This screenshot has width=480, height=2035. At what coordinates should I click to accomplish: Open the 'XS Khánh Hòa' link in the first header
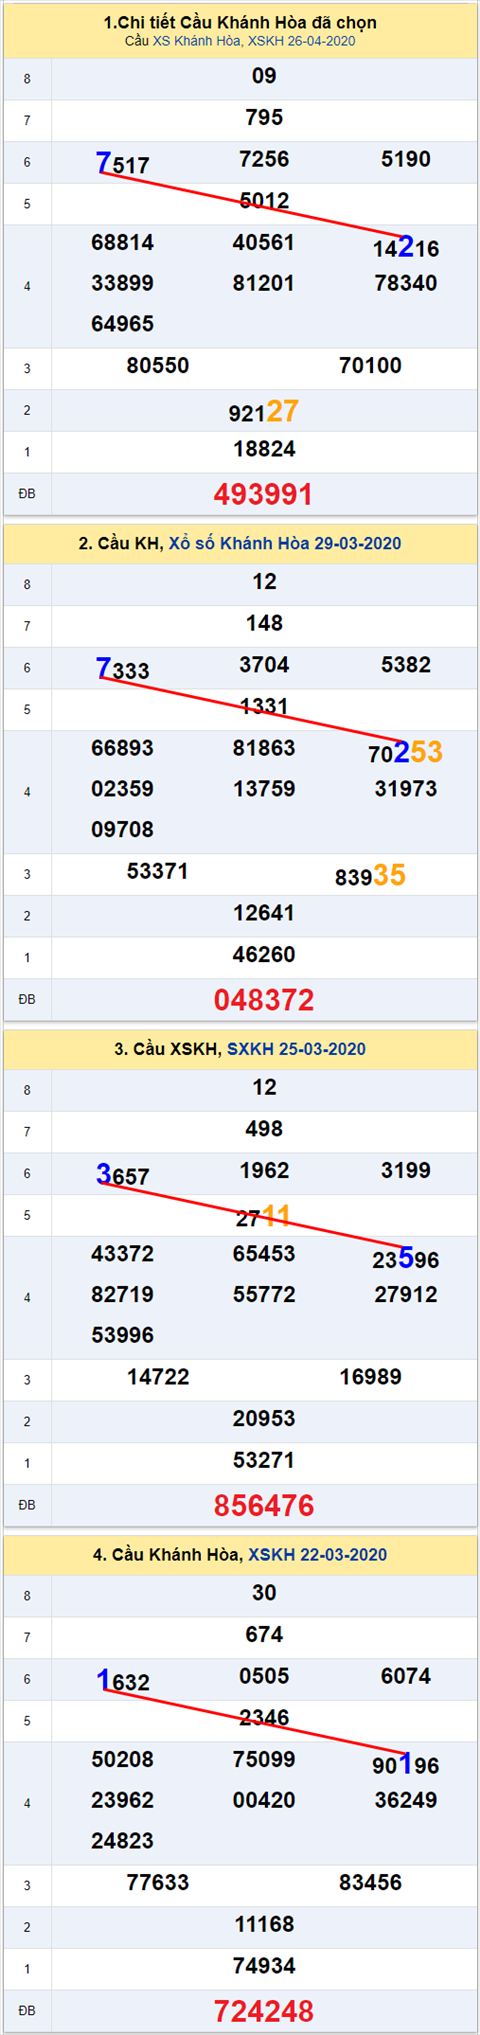(x=198, y=41)
